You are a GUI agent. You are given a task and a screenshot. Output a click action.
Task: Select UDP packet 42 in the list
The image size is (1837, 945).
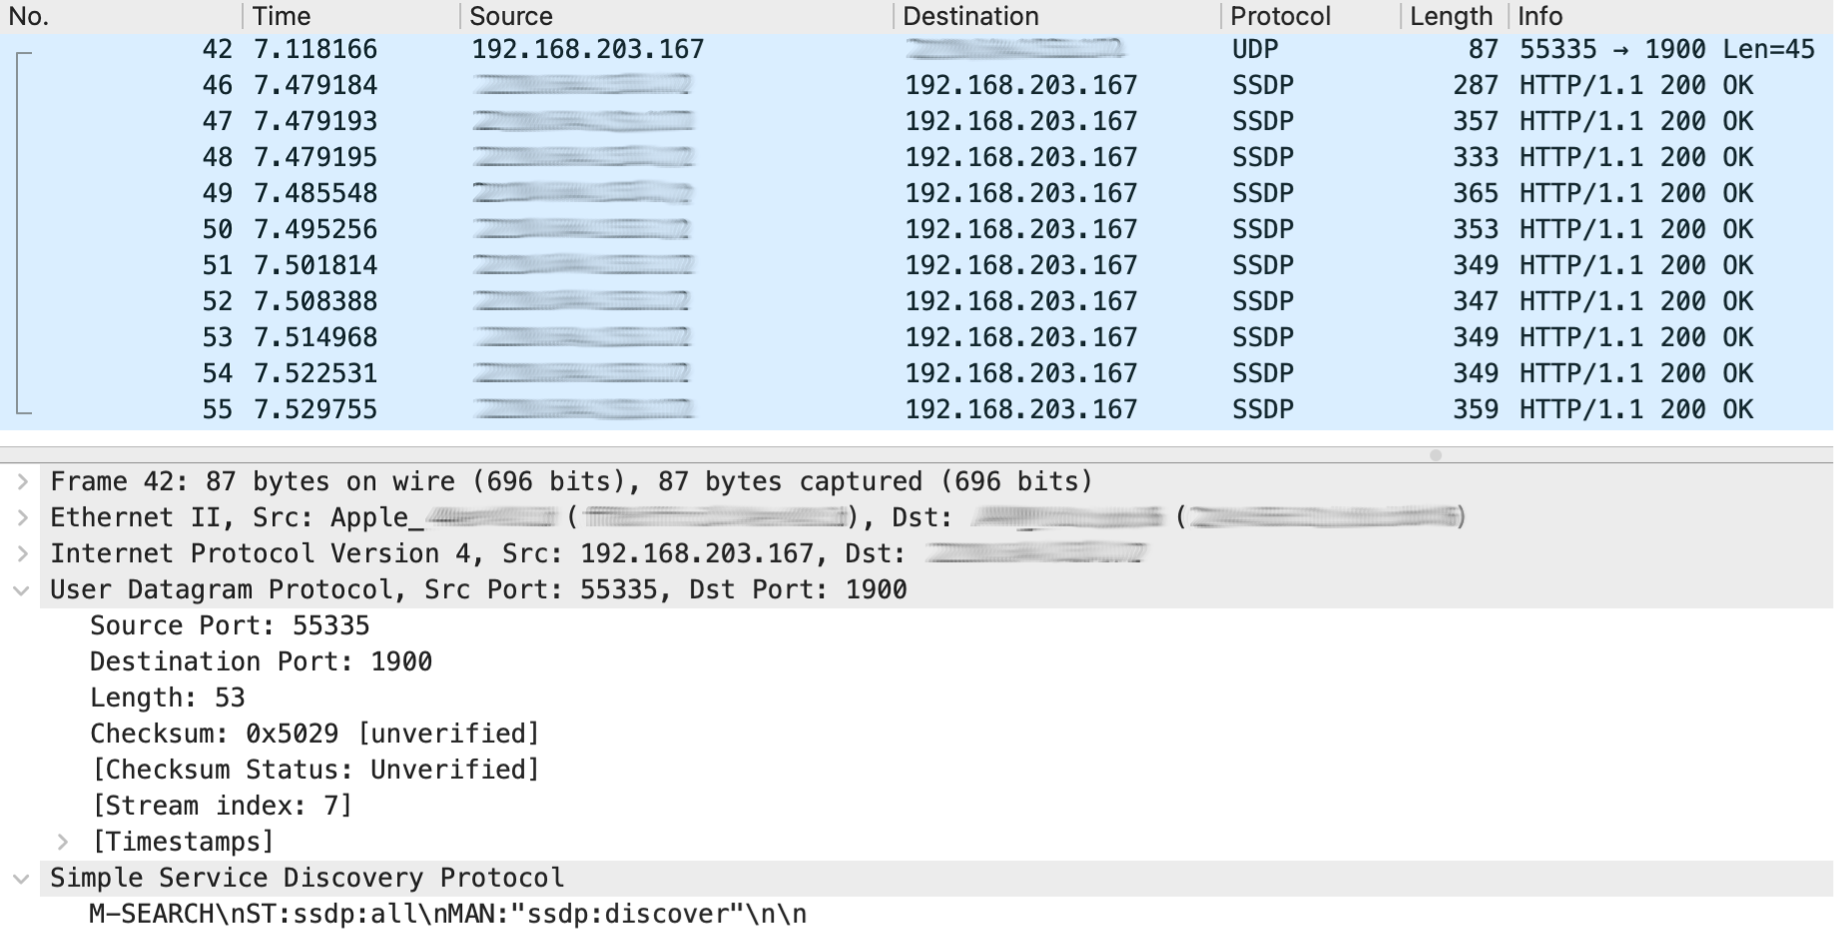[700, 47]
